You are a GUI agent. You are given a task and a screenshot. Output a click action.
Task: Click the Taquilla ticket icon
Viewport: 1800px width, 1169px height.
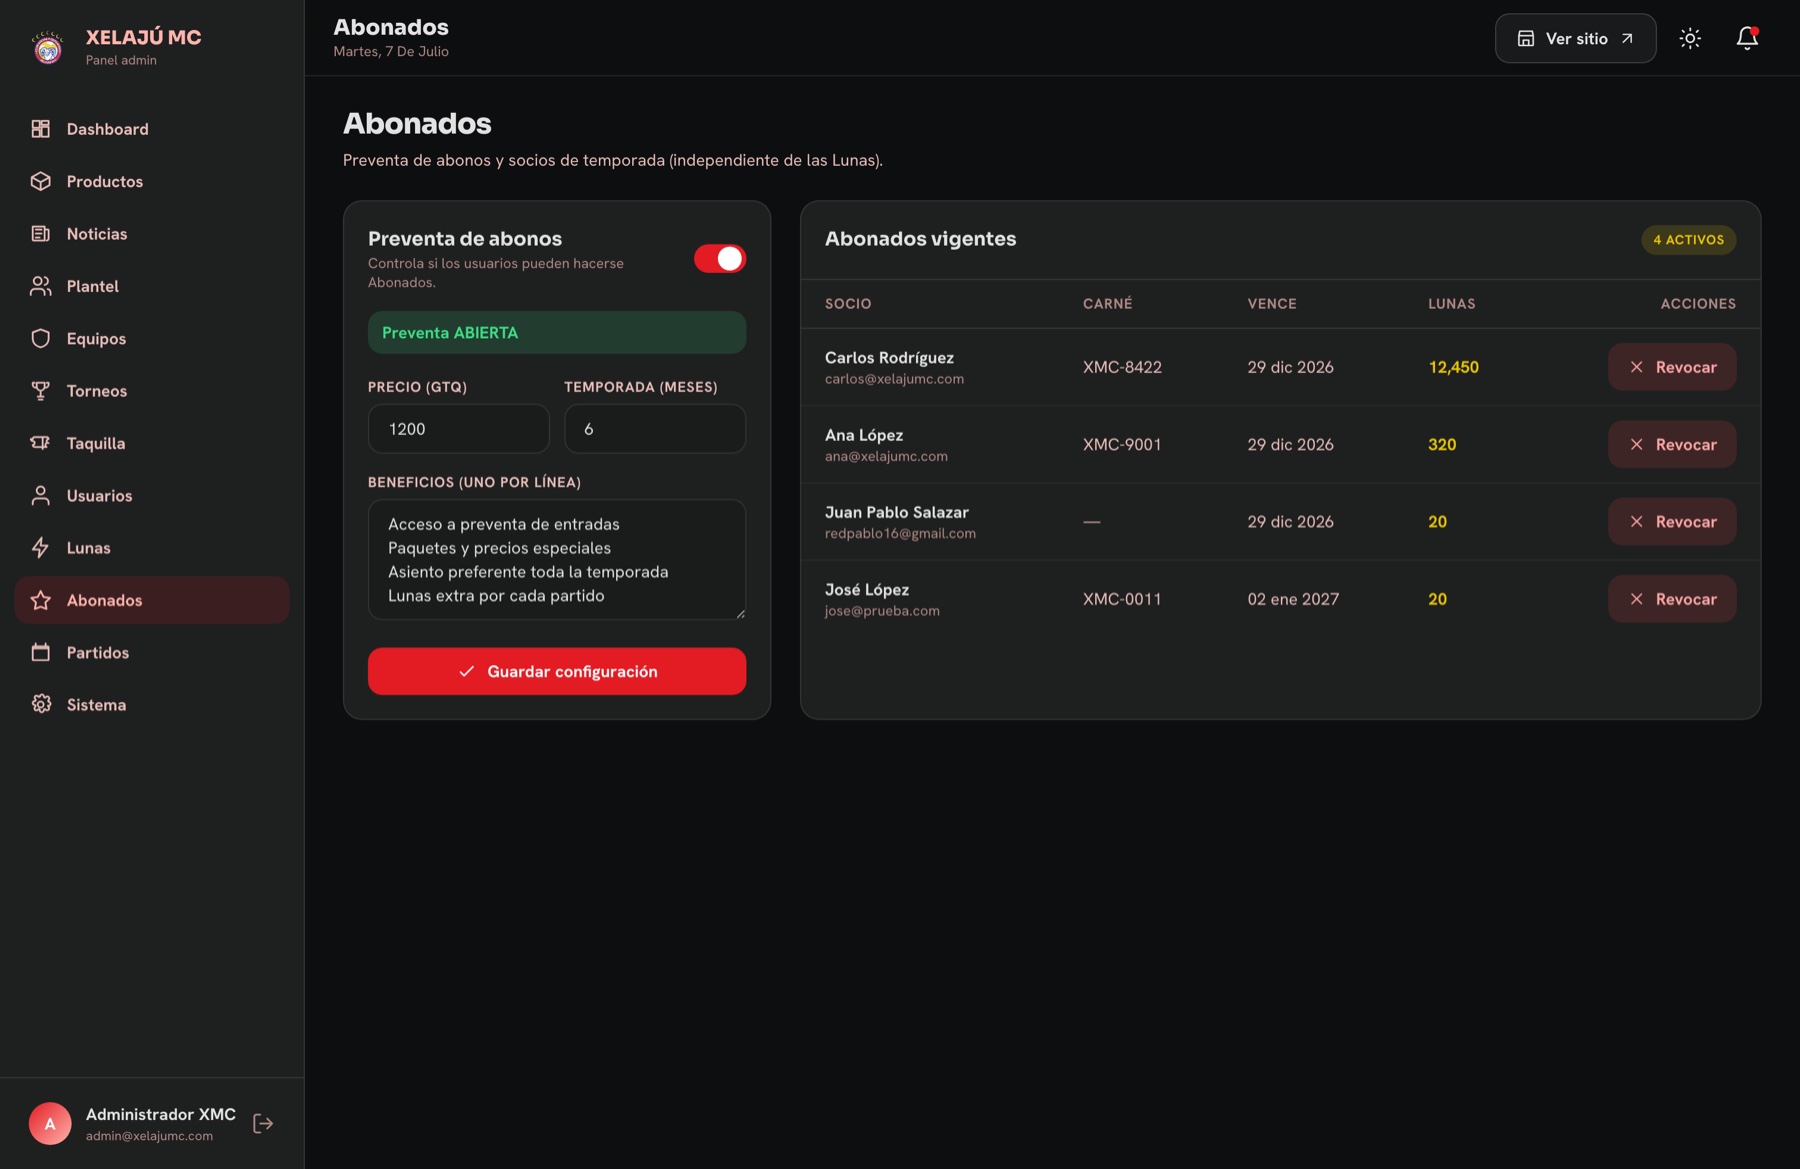point(41,443)
